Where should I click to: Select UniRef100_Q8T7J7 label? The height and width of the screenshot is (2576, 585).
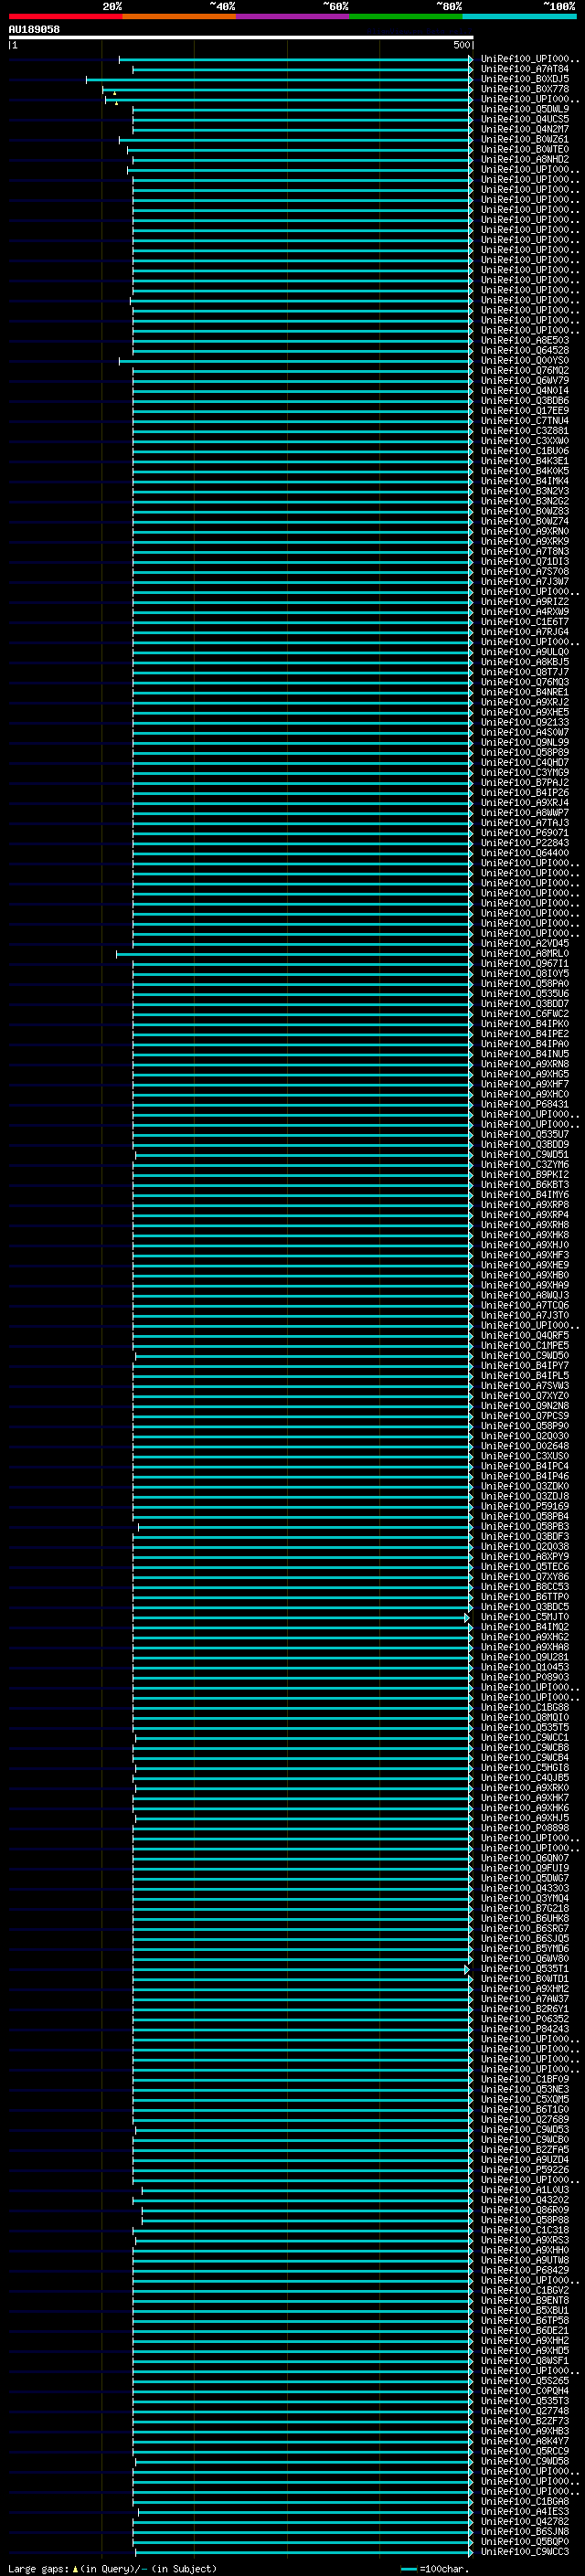[525, 672]
